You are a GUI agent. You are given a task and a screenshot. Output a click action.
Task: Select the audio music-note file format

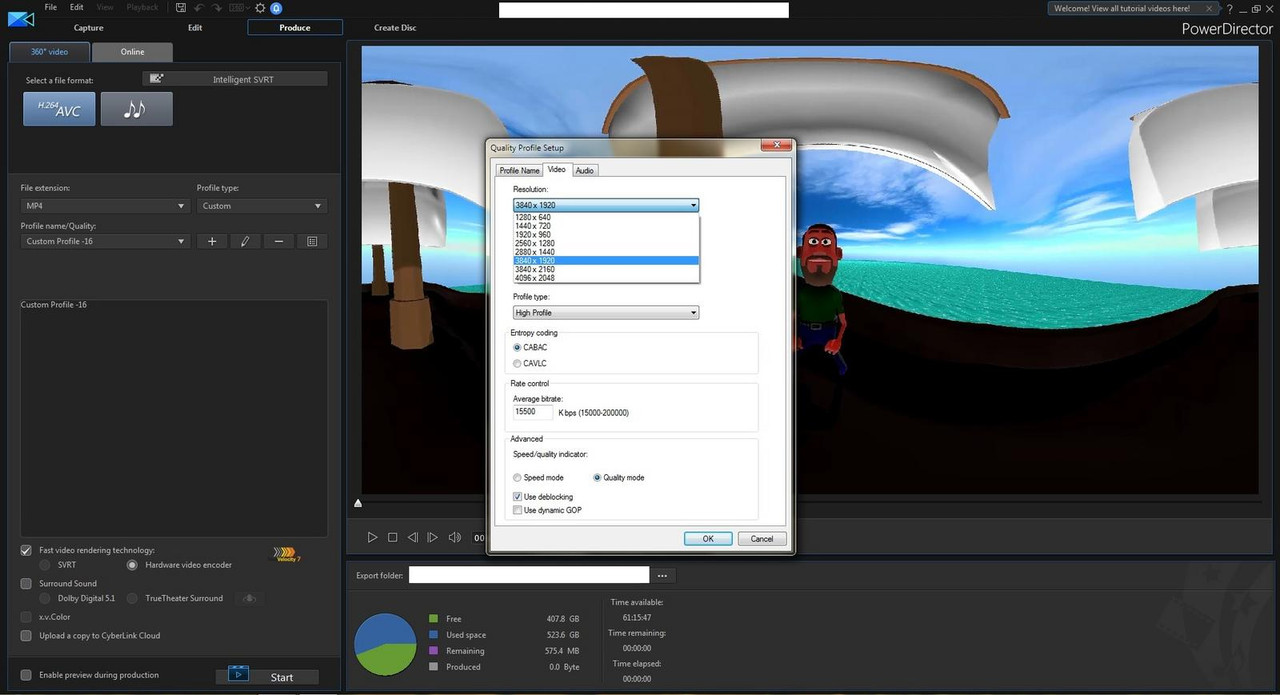coord(136,109)
